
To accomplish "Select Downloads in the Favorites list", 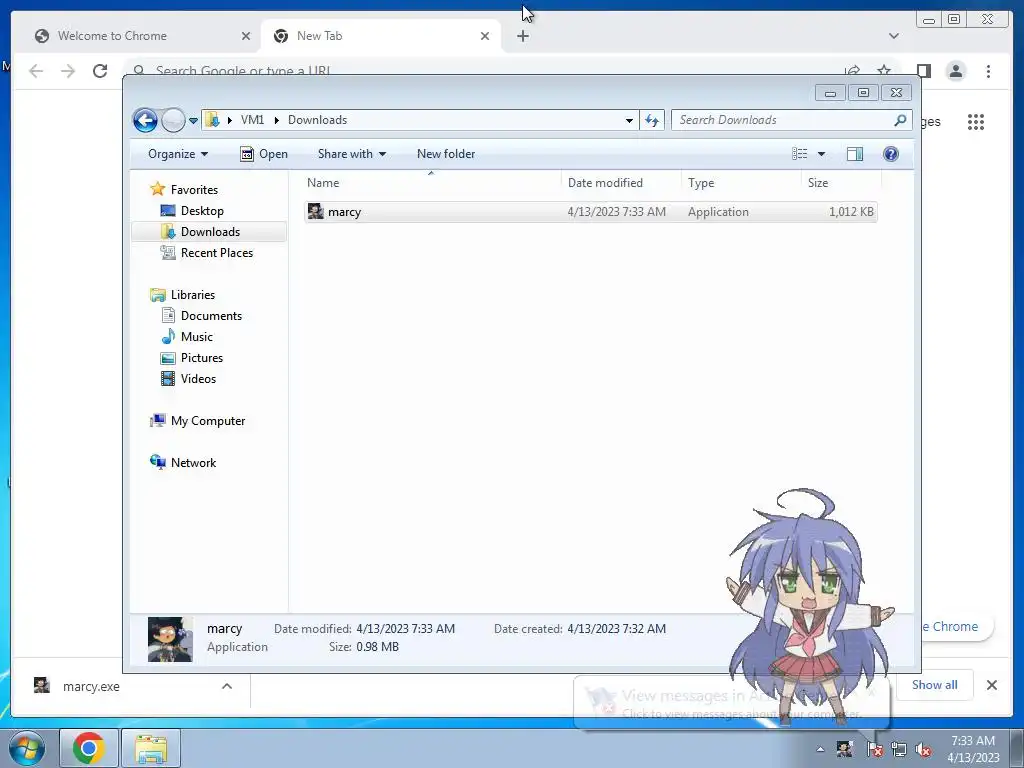I will (210, 232).
